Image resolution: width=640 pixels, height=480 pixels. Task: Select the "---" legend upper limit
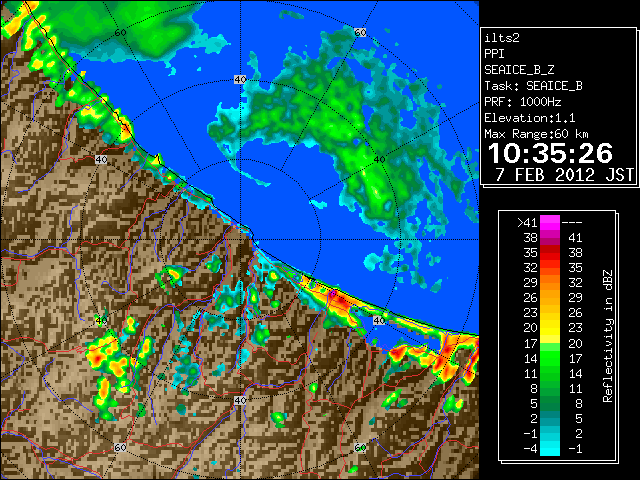pyautogui.click(x=572, y=222)
